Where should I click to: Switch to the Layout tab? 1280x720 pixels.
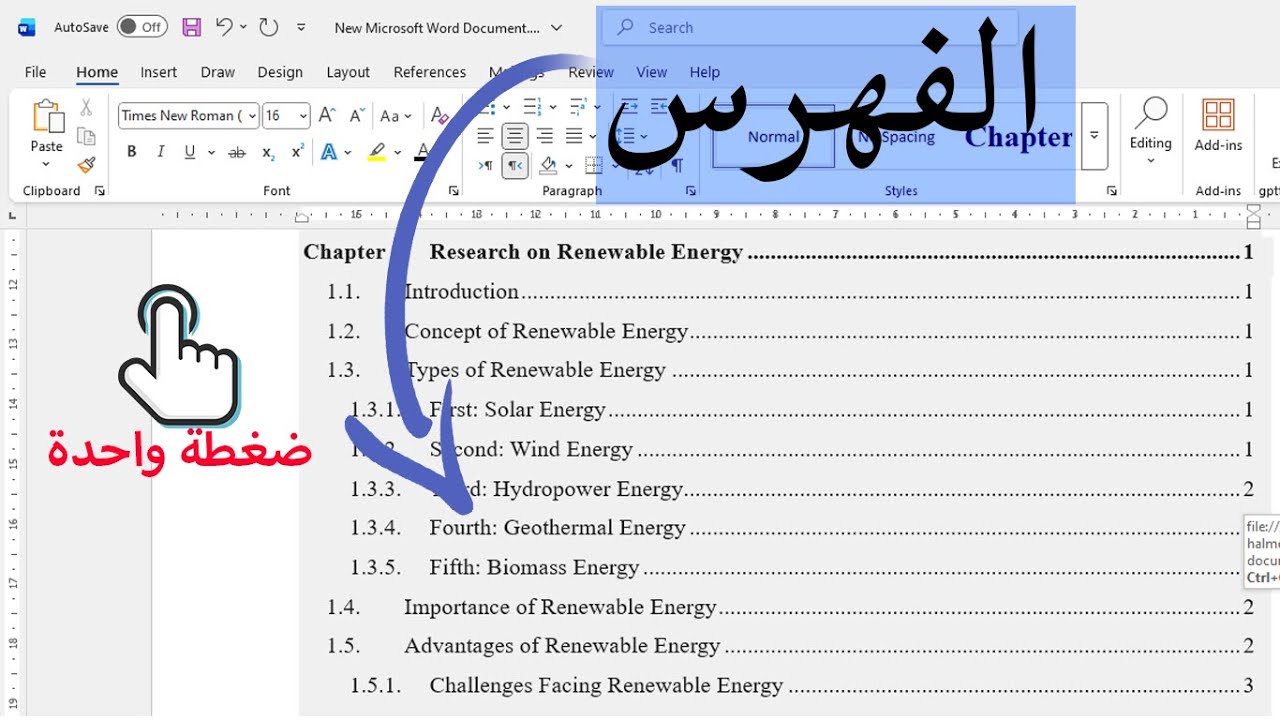pos(348,72)
